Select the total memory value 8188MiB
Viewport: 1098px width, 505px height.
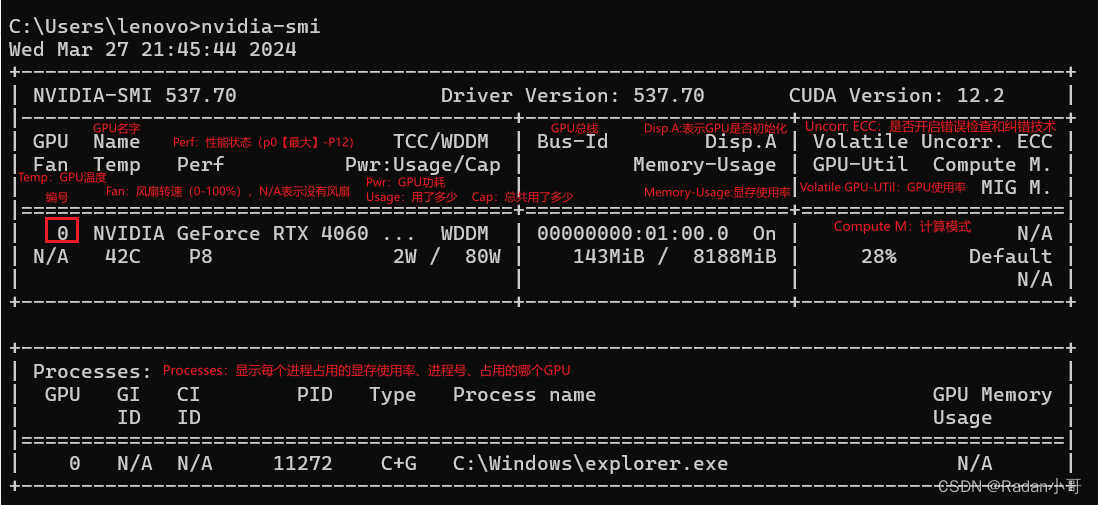tap(734, 257)
